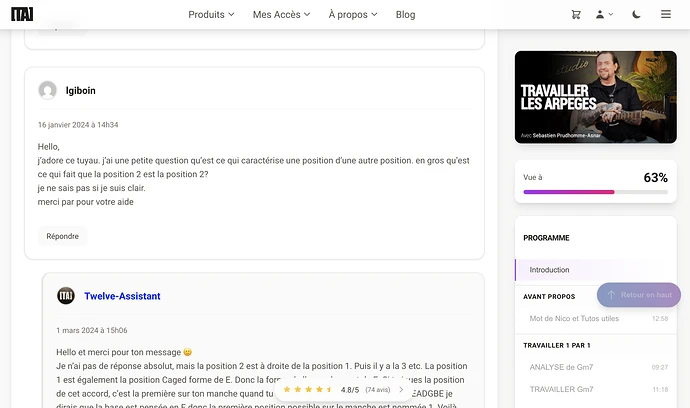690x408 pixels.
Task: Click Twelve-Assistant's avatar logo
Action: point(66,296)
